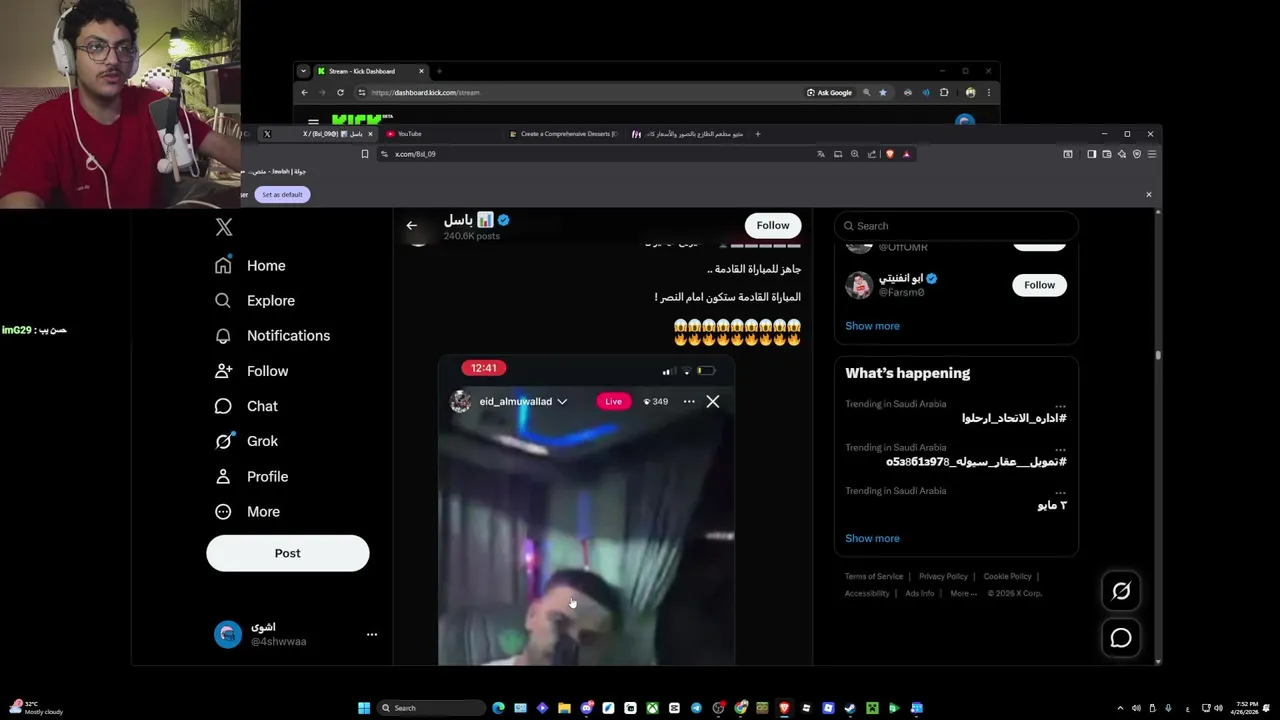1280x720 pixels.
Task: Open new tab in Brave window
Action: (x=758, y=134)
